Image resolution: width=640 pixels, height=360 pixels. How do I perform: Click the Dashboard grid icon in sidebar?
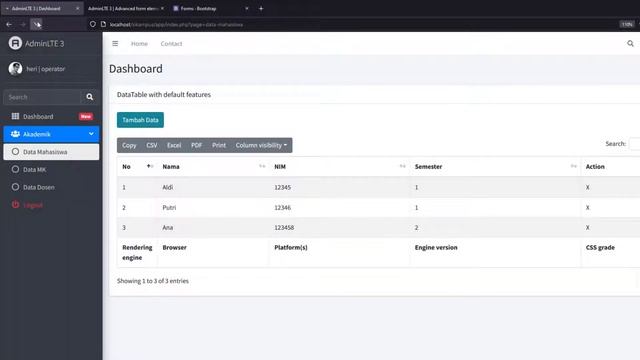click(15, 116)
